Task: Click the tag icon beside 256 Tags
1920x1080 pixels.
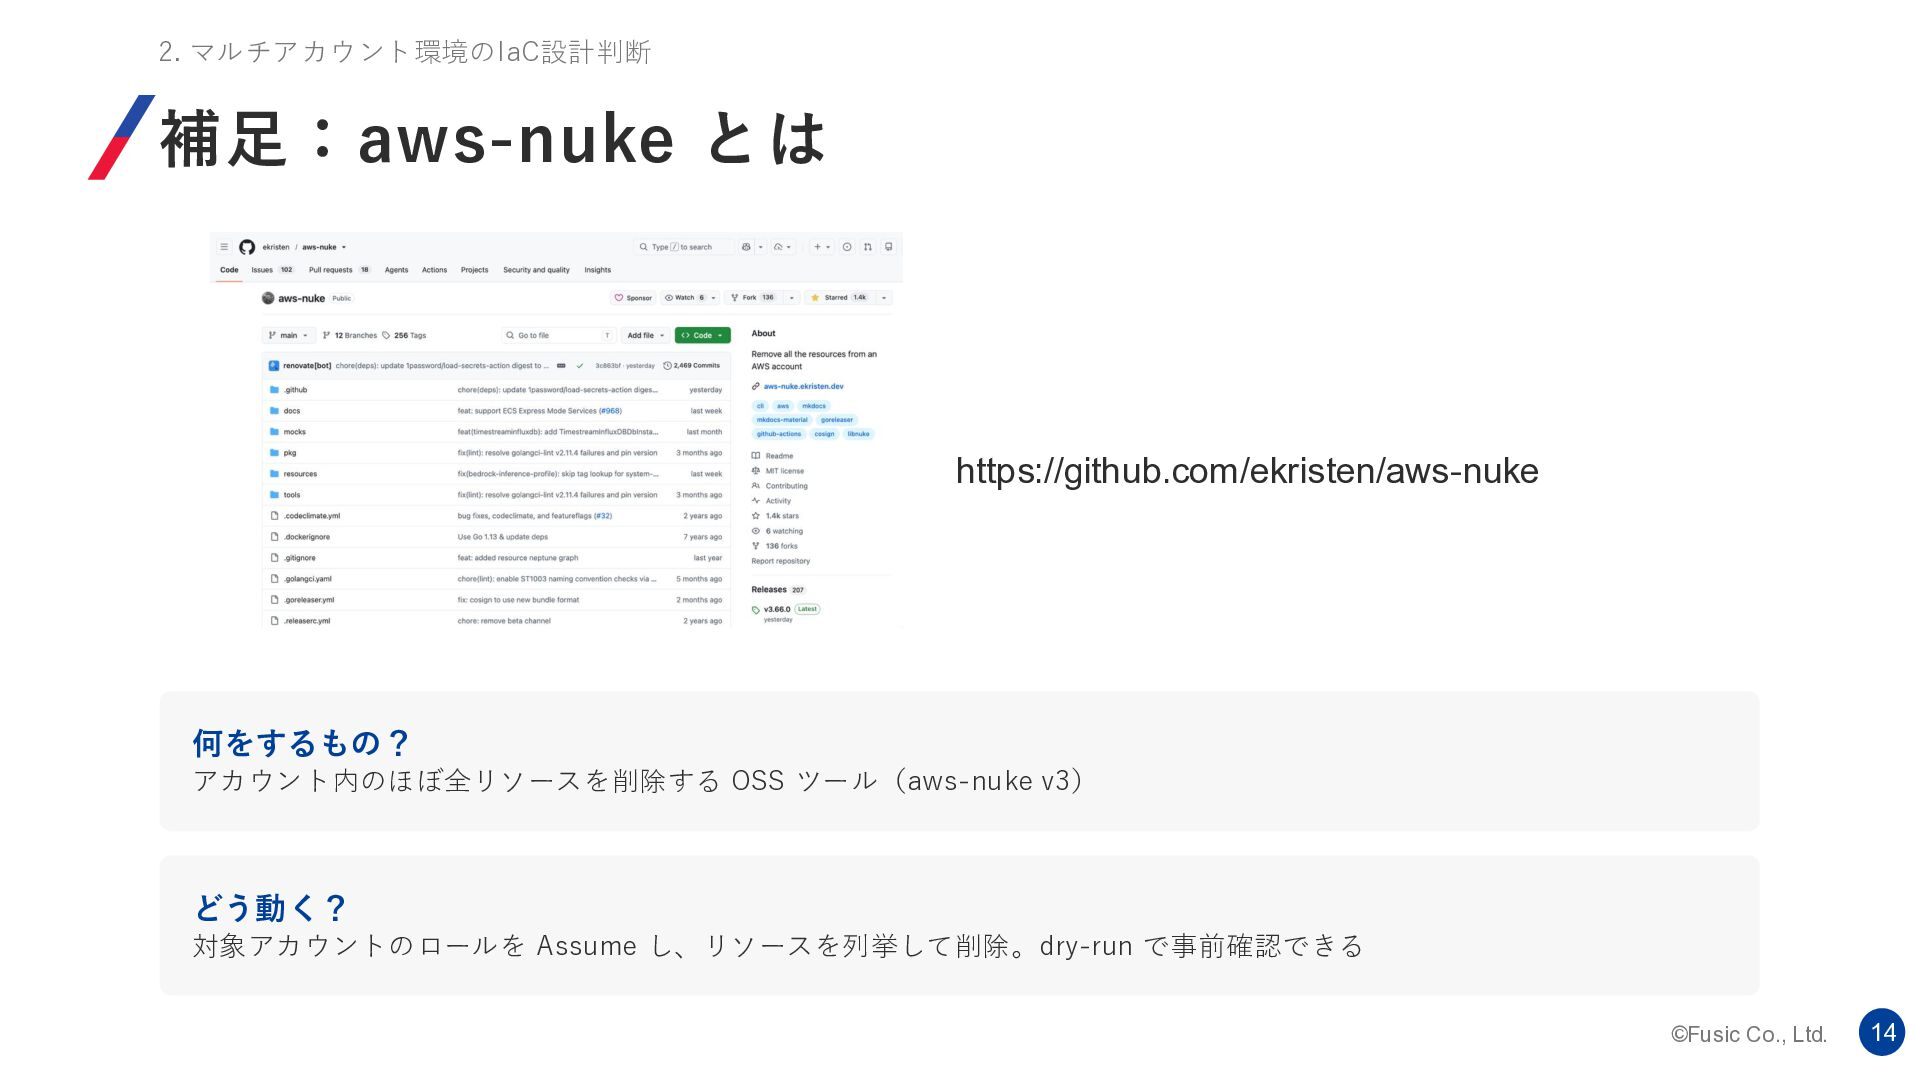Action: pos(386,336)
